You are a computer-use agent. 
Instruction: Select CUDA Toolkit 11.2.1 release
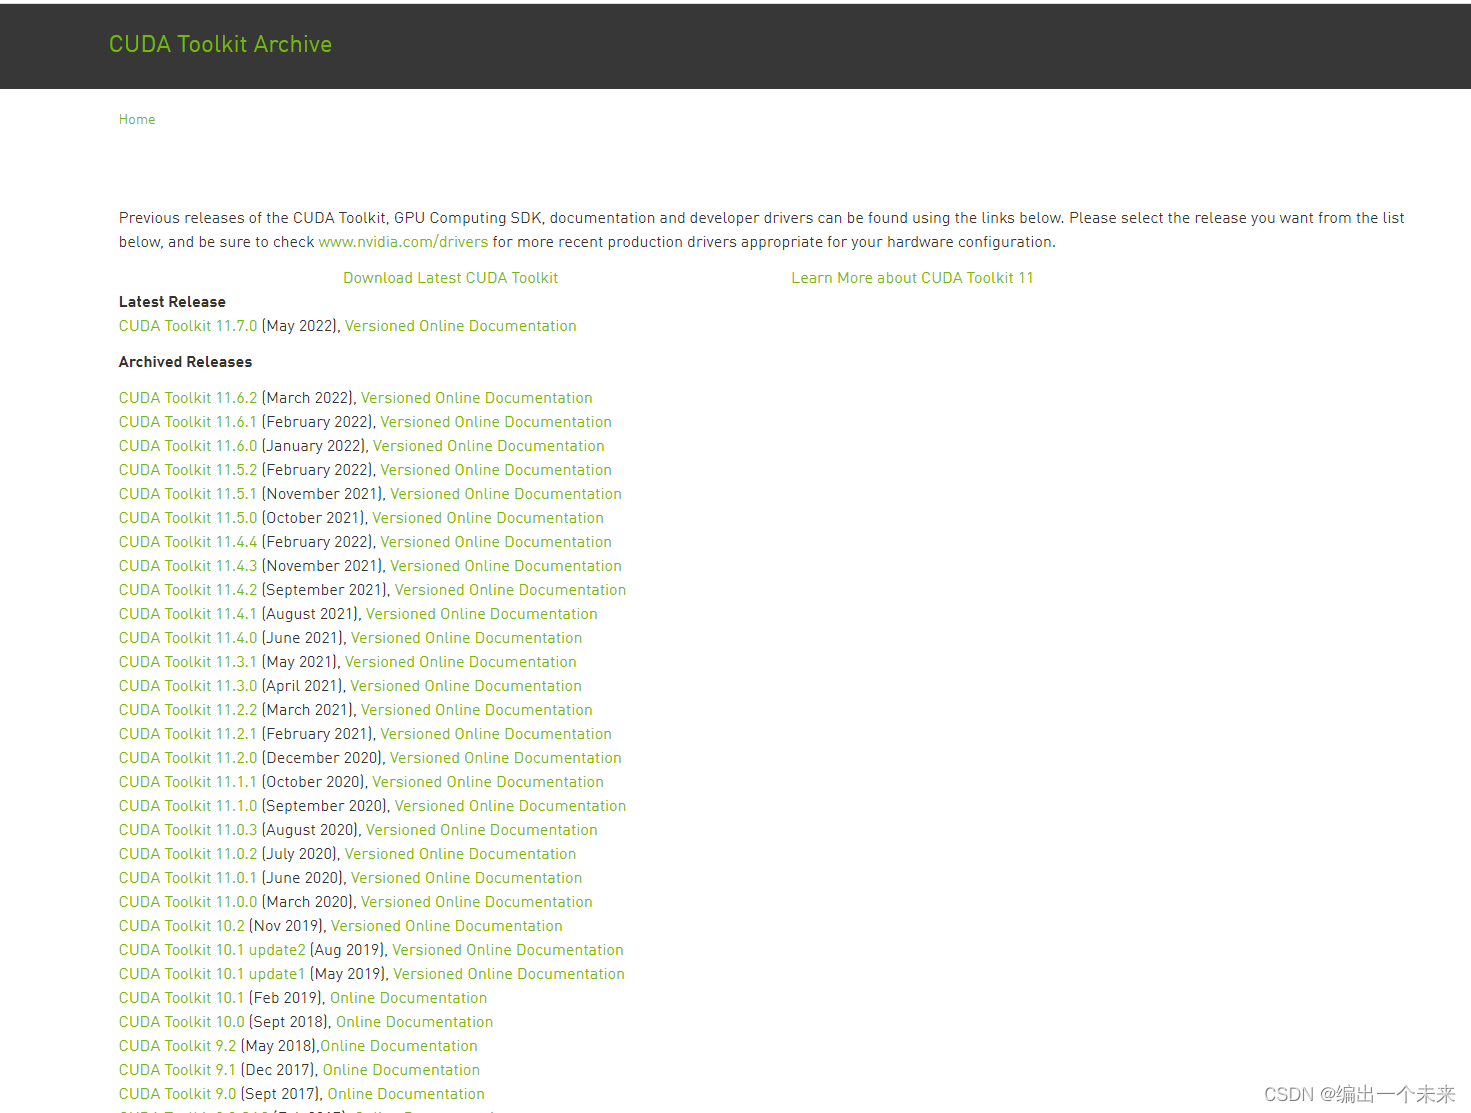click(188, 734)
